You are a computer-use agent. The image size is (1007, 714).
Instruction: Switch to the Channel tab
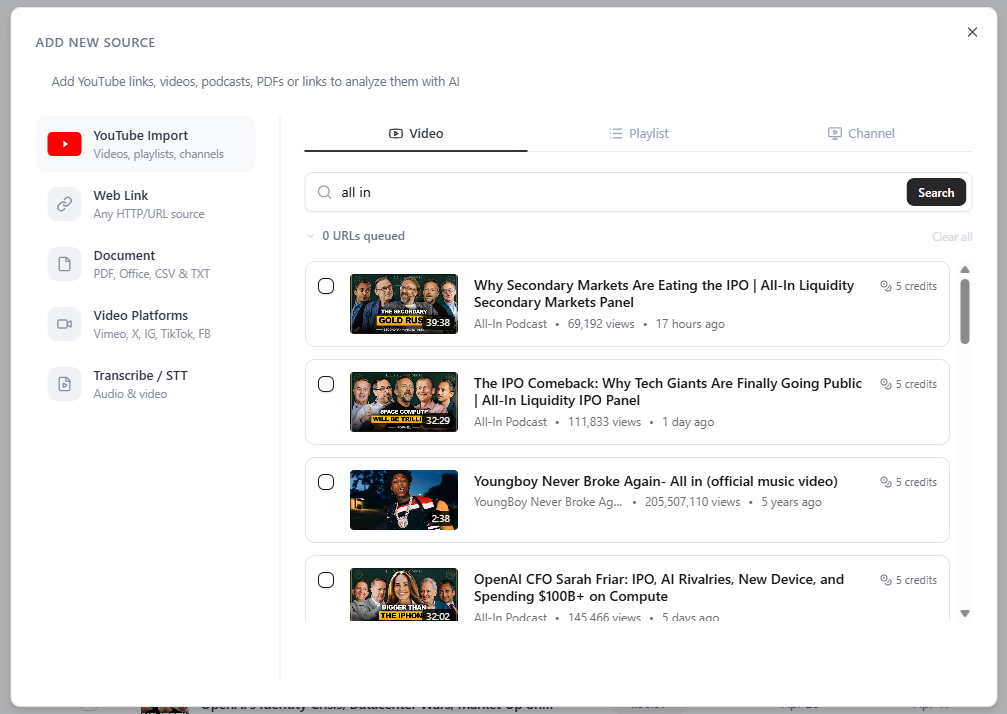(x=861, y=134)
